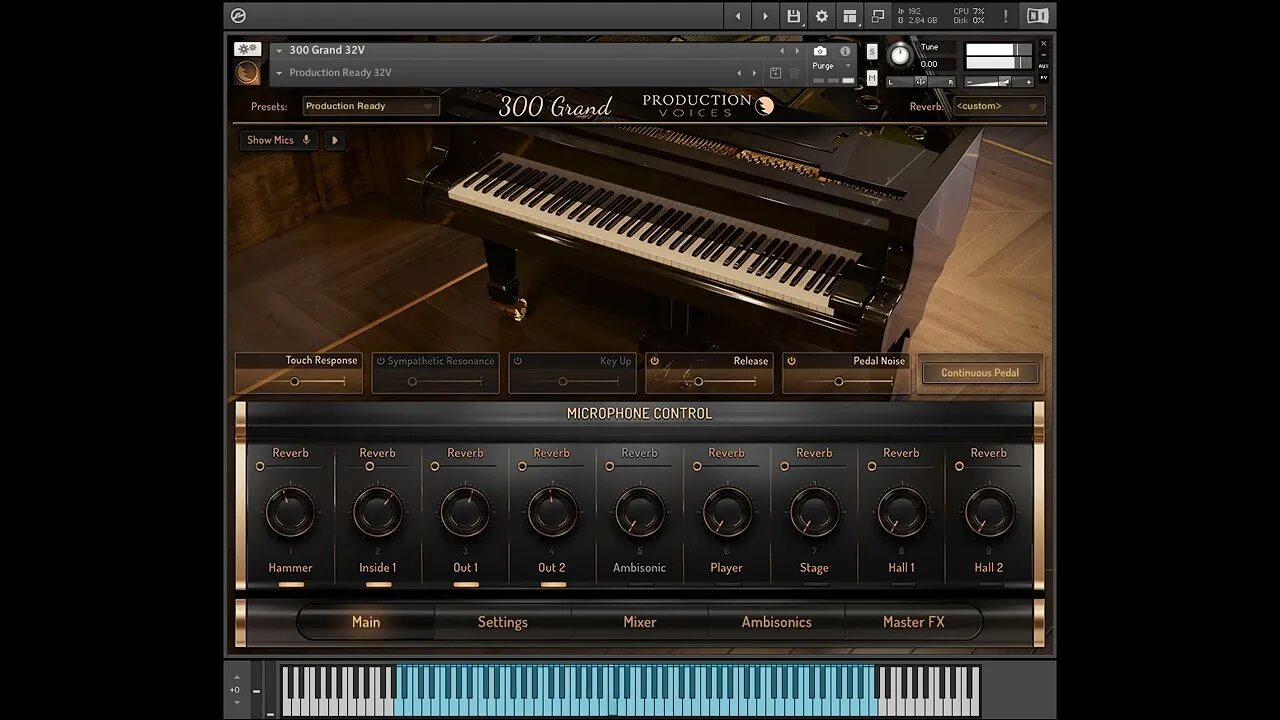Image resolution: width=1280 pixels, height=720 pixels.
Task: Toggle Hammer microphone on/off indicator
Action: click(x=291, y=583)
